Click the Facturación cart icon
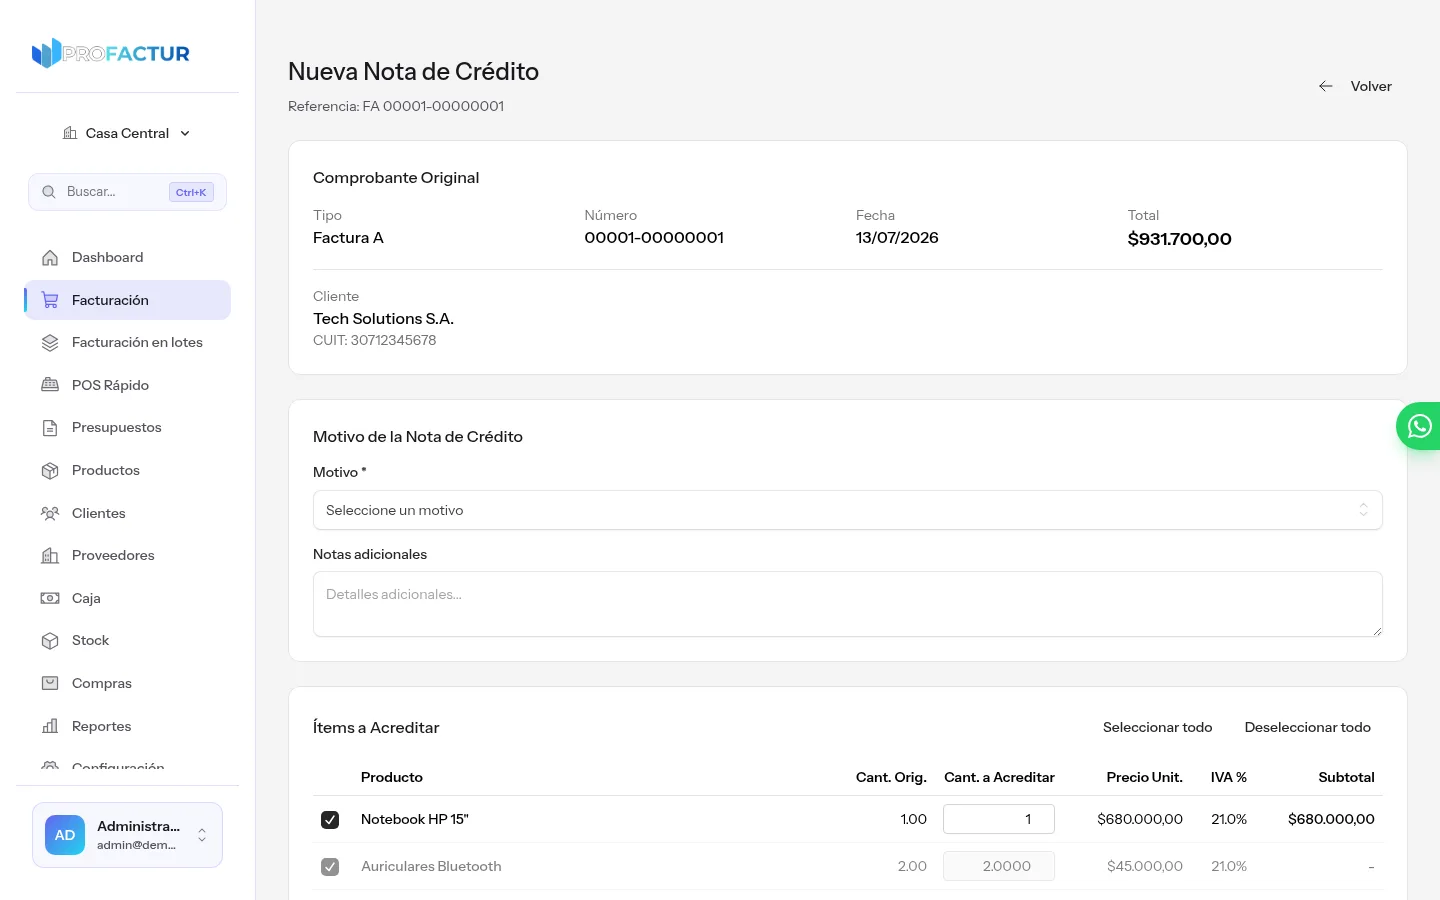 (50, 300)
